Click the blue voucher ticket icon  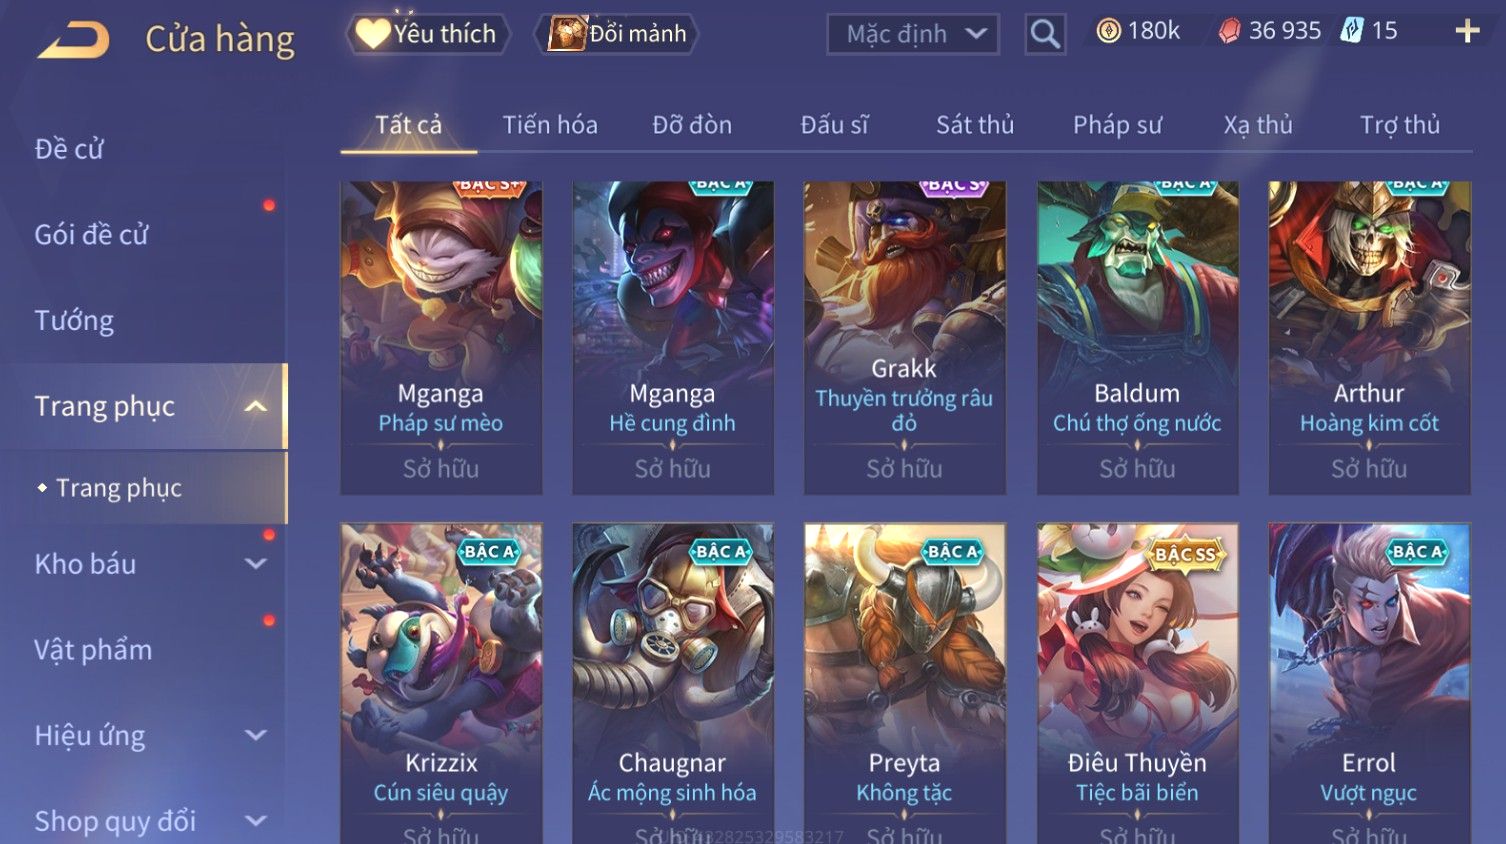(x=1352, y=31)
